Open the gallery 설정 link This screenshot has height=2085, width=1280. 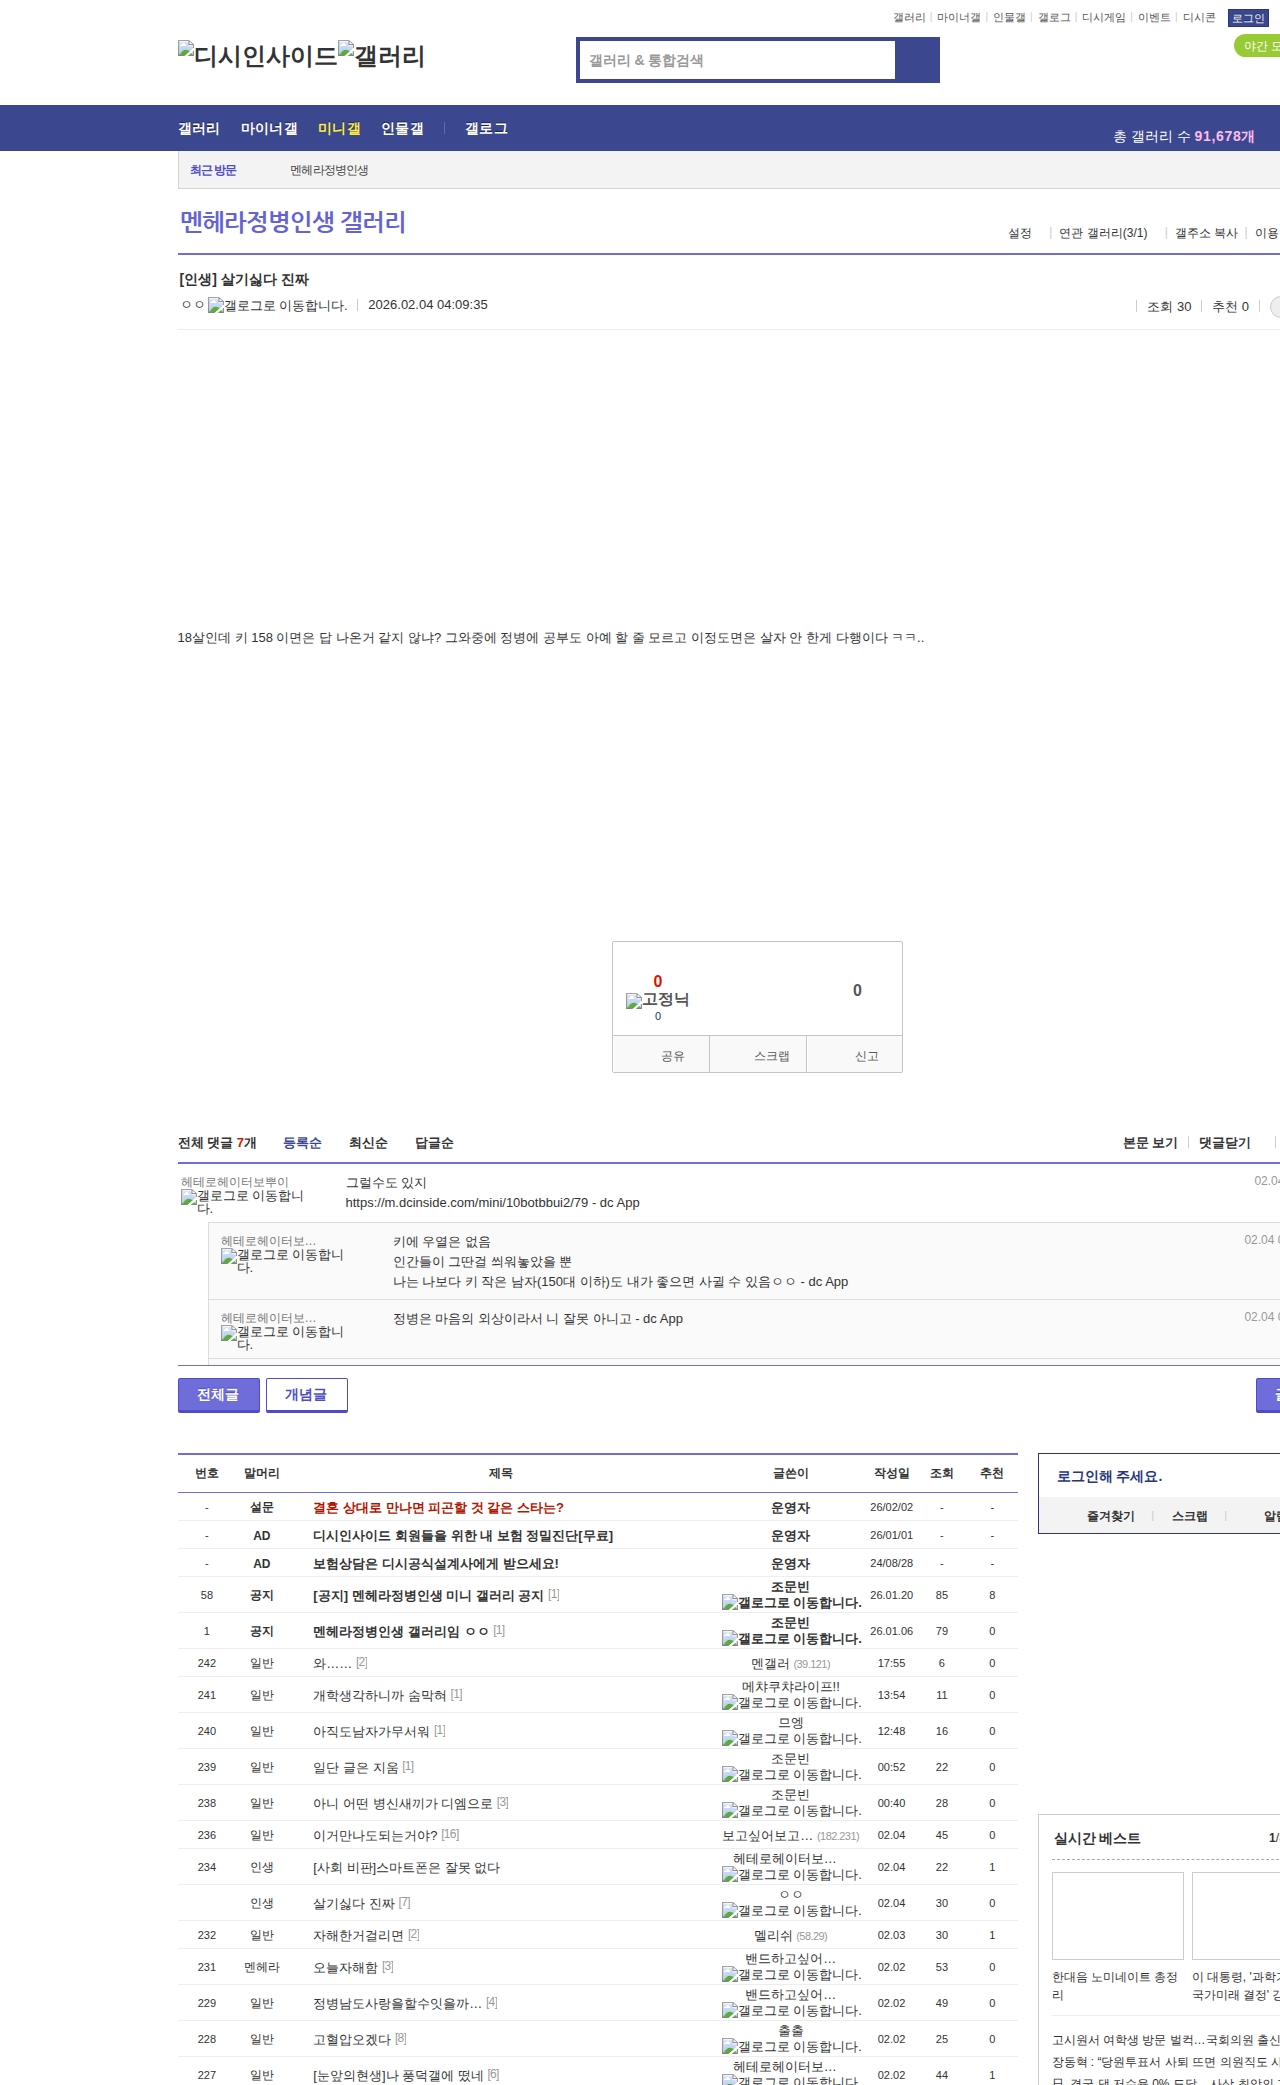[1020, 233]
